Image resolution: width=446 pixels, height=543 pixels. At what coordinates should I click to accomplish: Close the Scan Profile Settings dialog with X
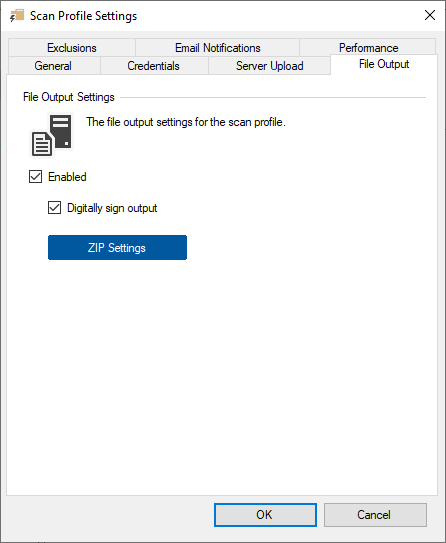pyautogui.click(x=430, y=15)
